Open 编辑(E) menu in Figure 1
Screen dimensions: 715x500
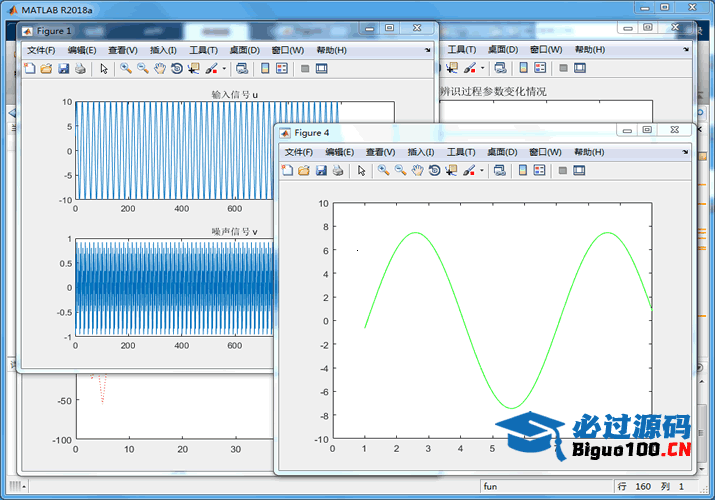(82, 50)
